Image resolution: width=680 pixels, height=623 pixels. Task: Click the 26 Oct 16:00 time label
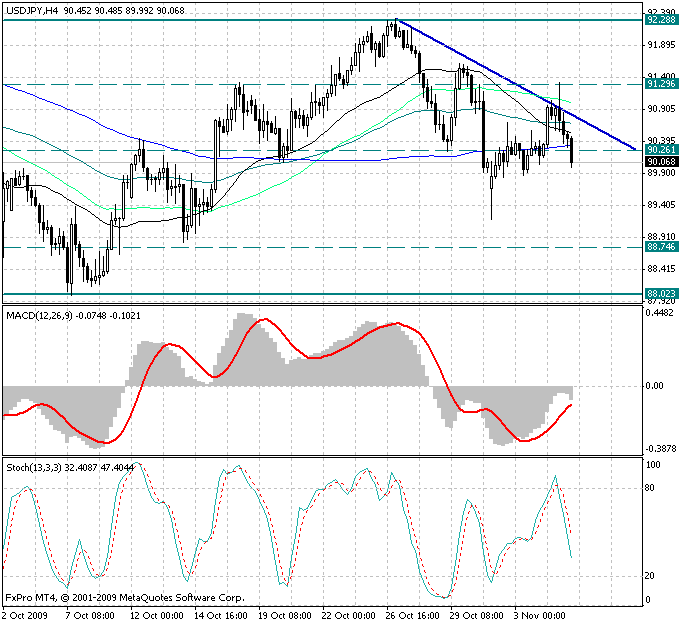click(413, 616)
